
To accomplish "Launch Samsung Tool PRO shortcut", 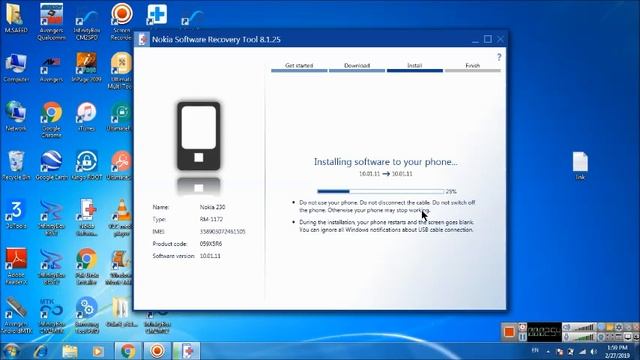I will click(87, 316).
